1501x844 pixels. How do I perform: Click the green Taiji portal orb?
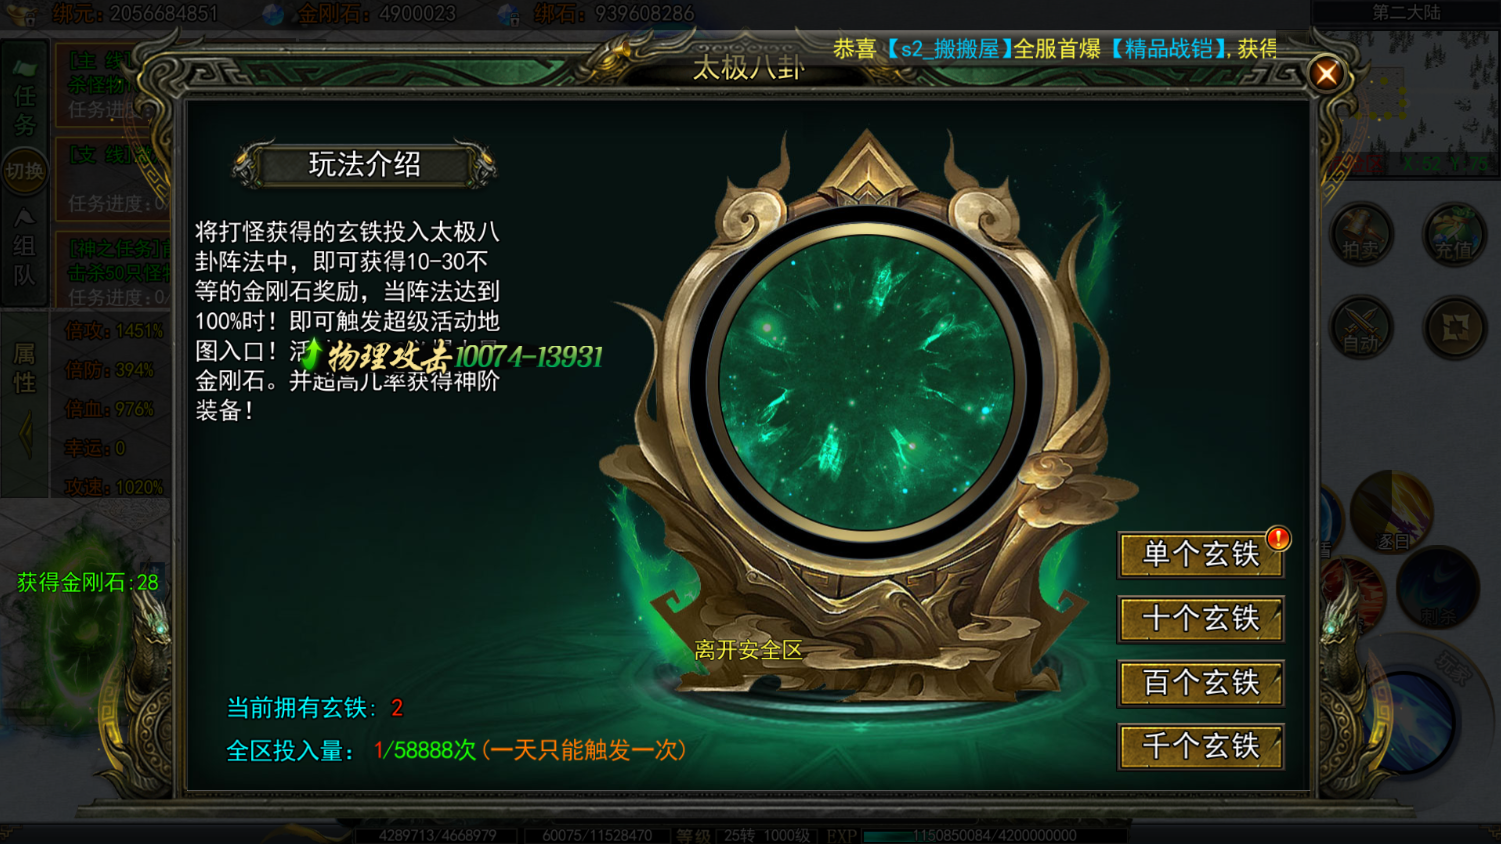(866, 383)
